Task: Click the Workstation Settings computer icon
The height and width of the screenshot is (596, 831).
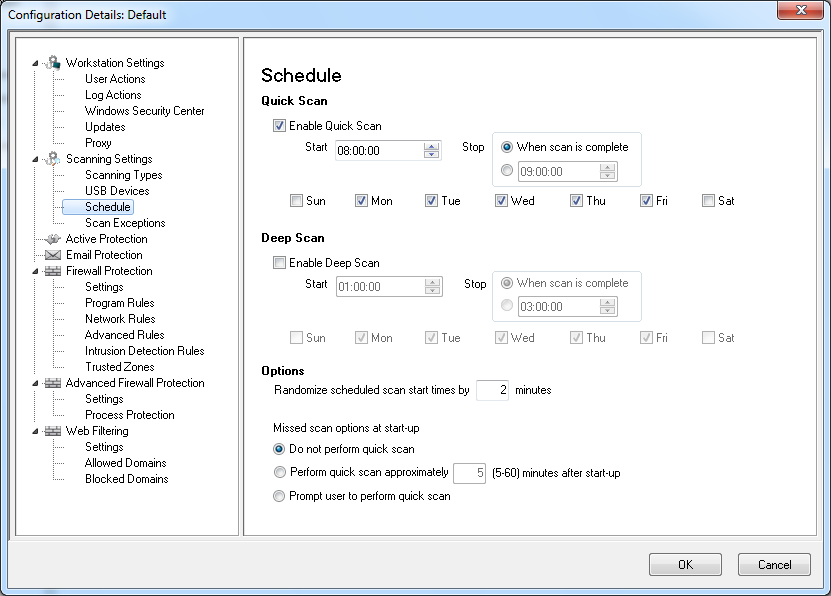Action: tap(53, 63)
